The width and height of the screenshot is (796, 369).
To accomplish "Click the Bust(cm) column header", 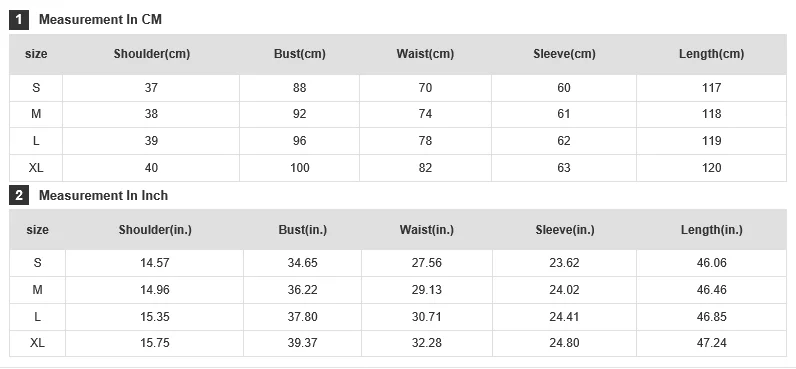I will point(300,54).
